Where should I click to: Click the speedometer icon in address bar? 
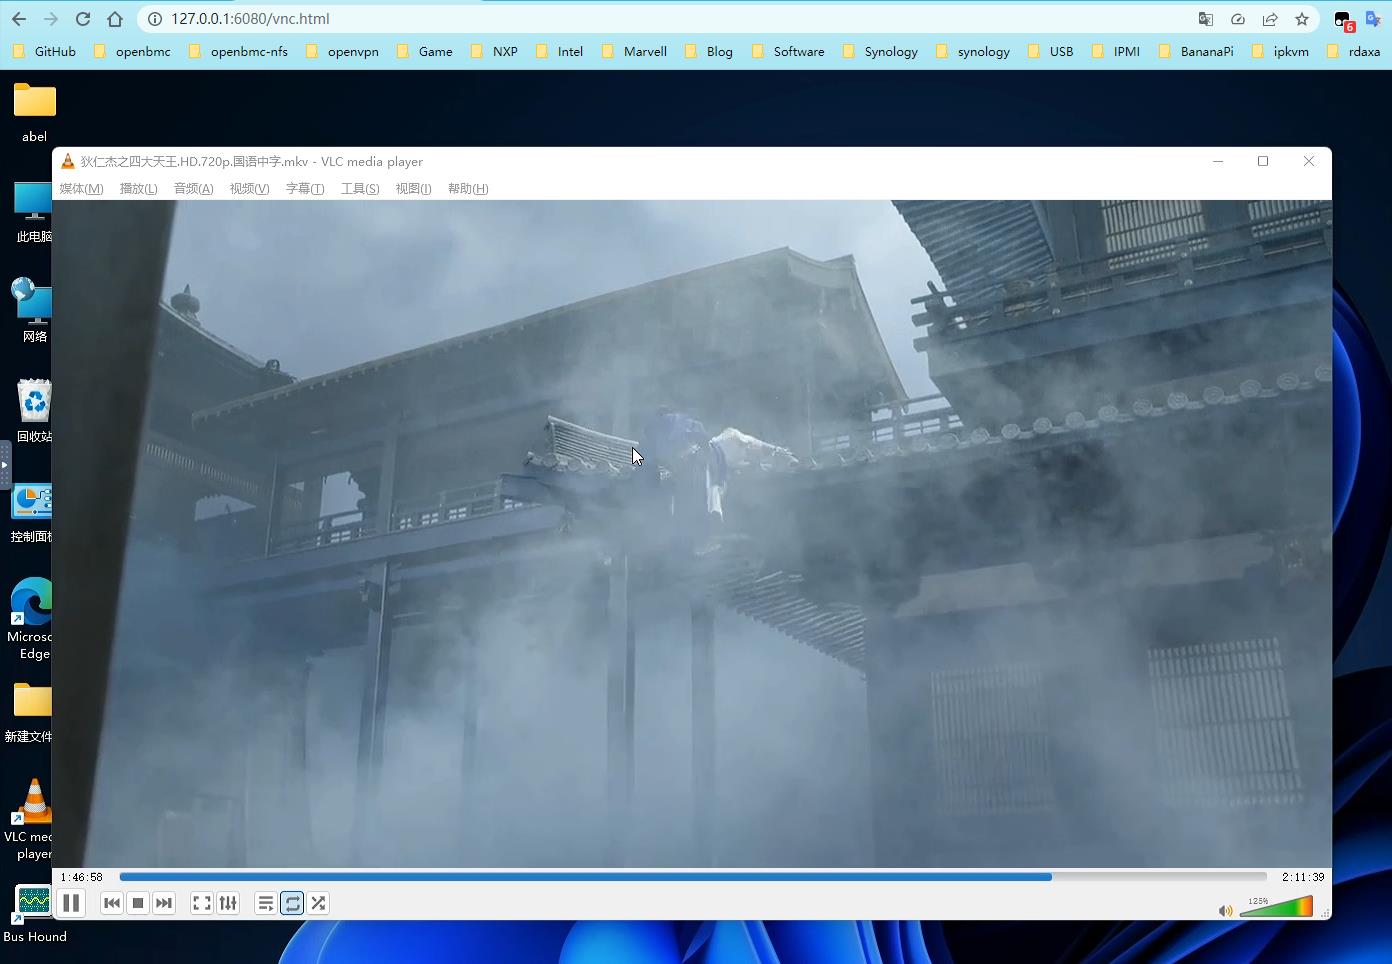1238,19
